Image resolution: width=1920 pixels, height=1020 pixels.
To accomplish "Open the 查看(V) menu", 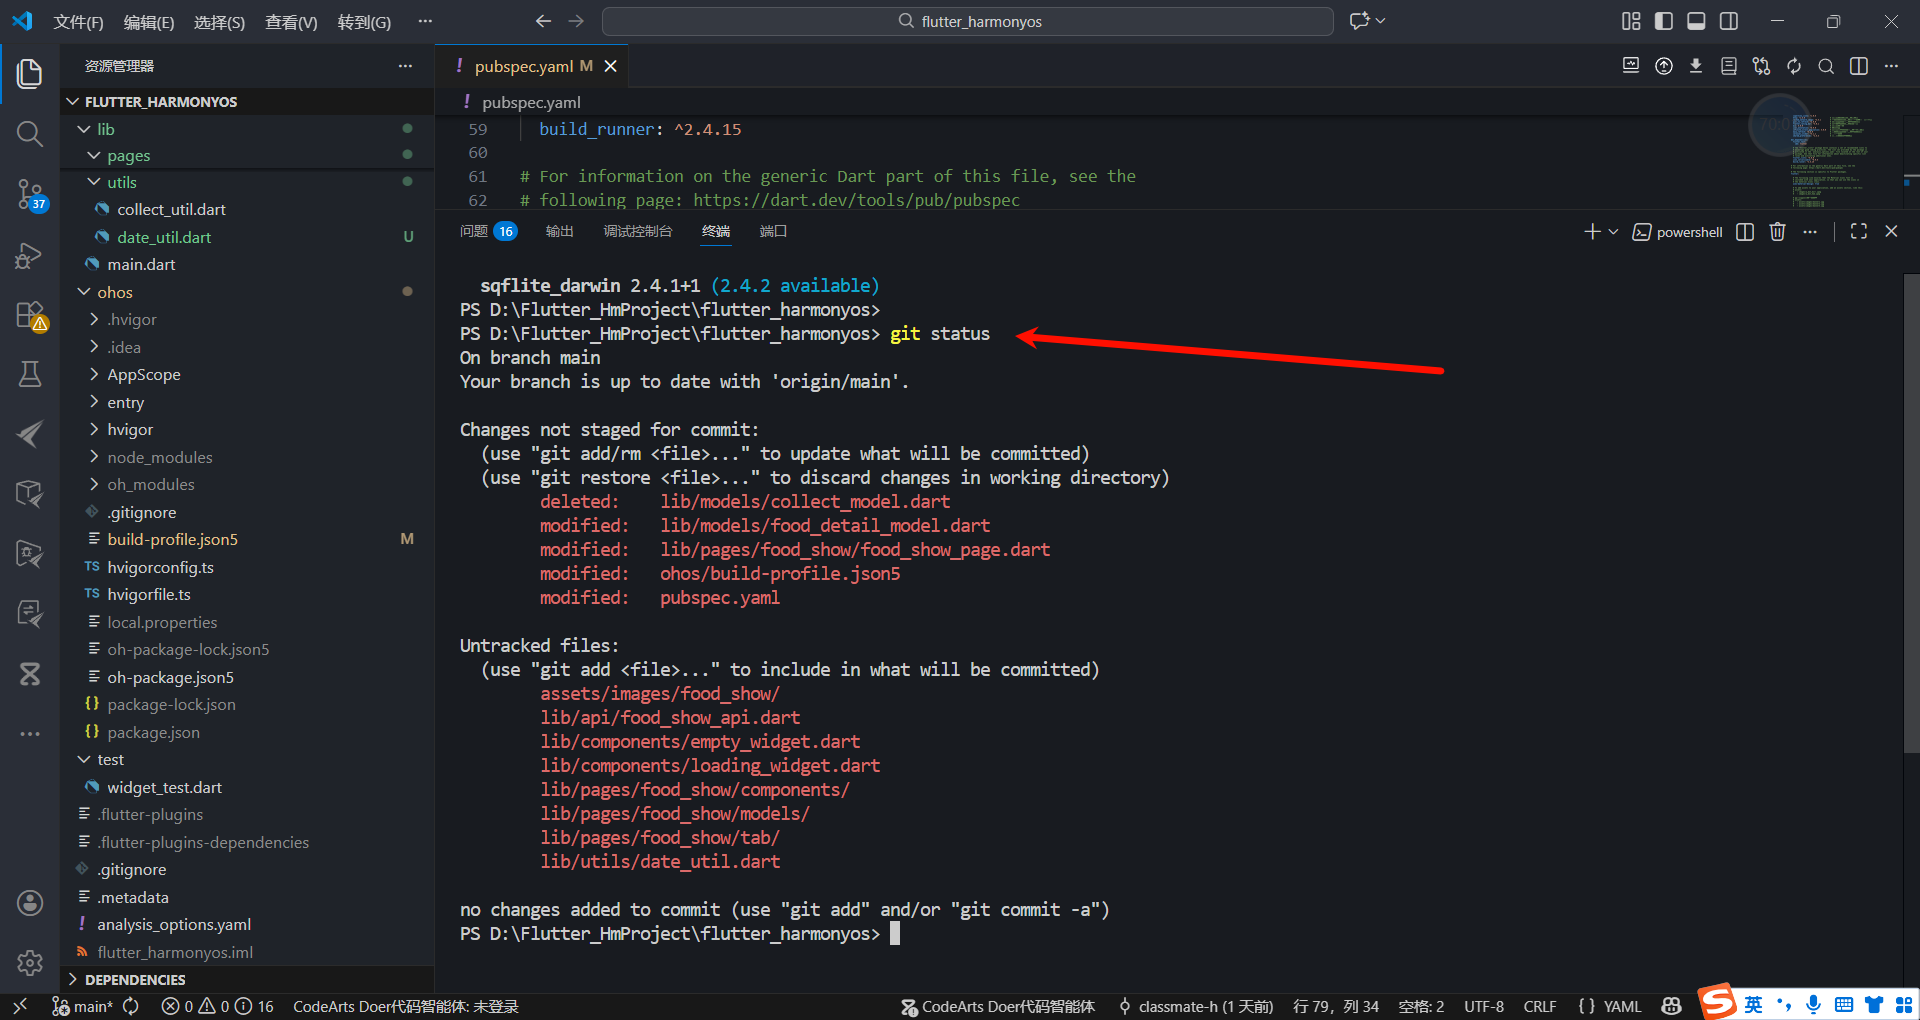I will 291,22.
